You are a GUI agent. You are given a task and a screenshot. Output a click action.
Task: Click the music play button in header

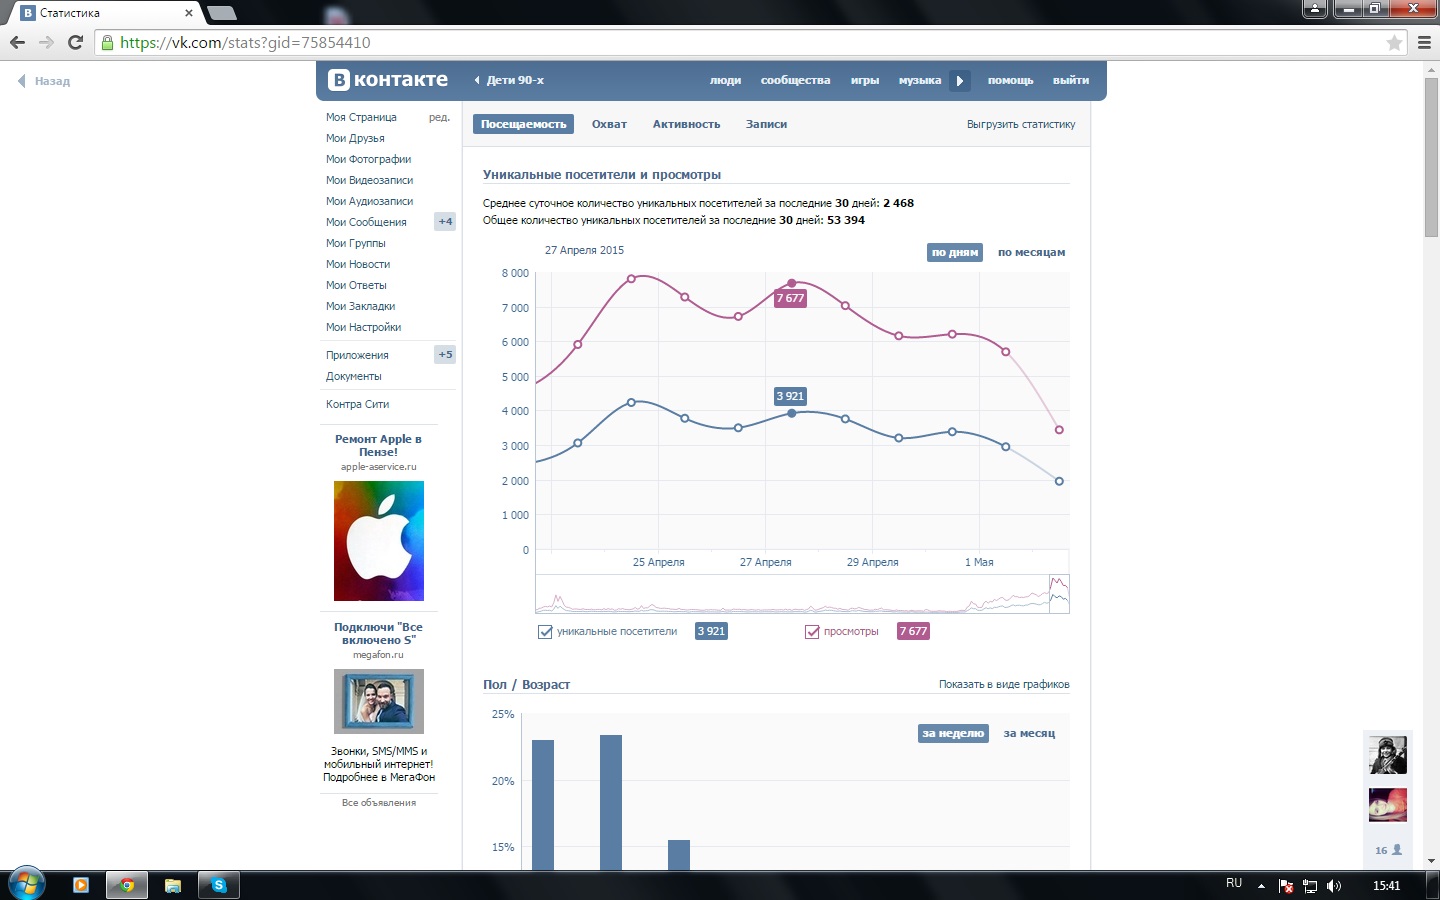960,80
